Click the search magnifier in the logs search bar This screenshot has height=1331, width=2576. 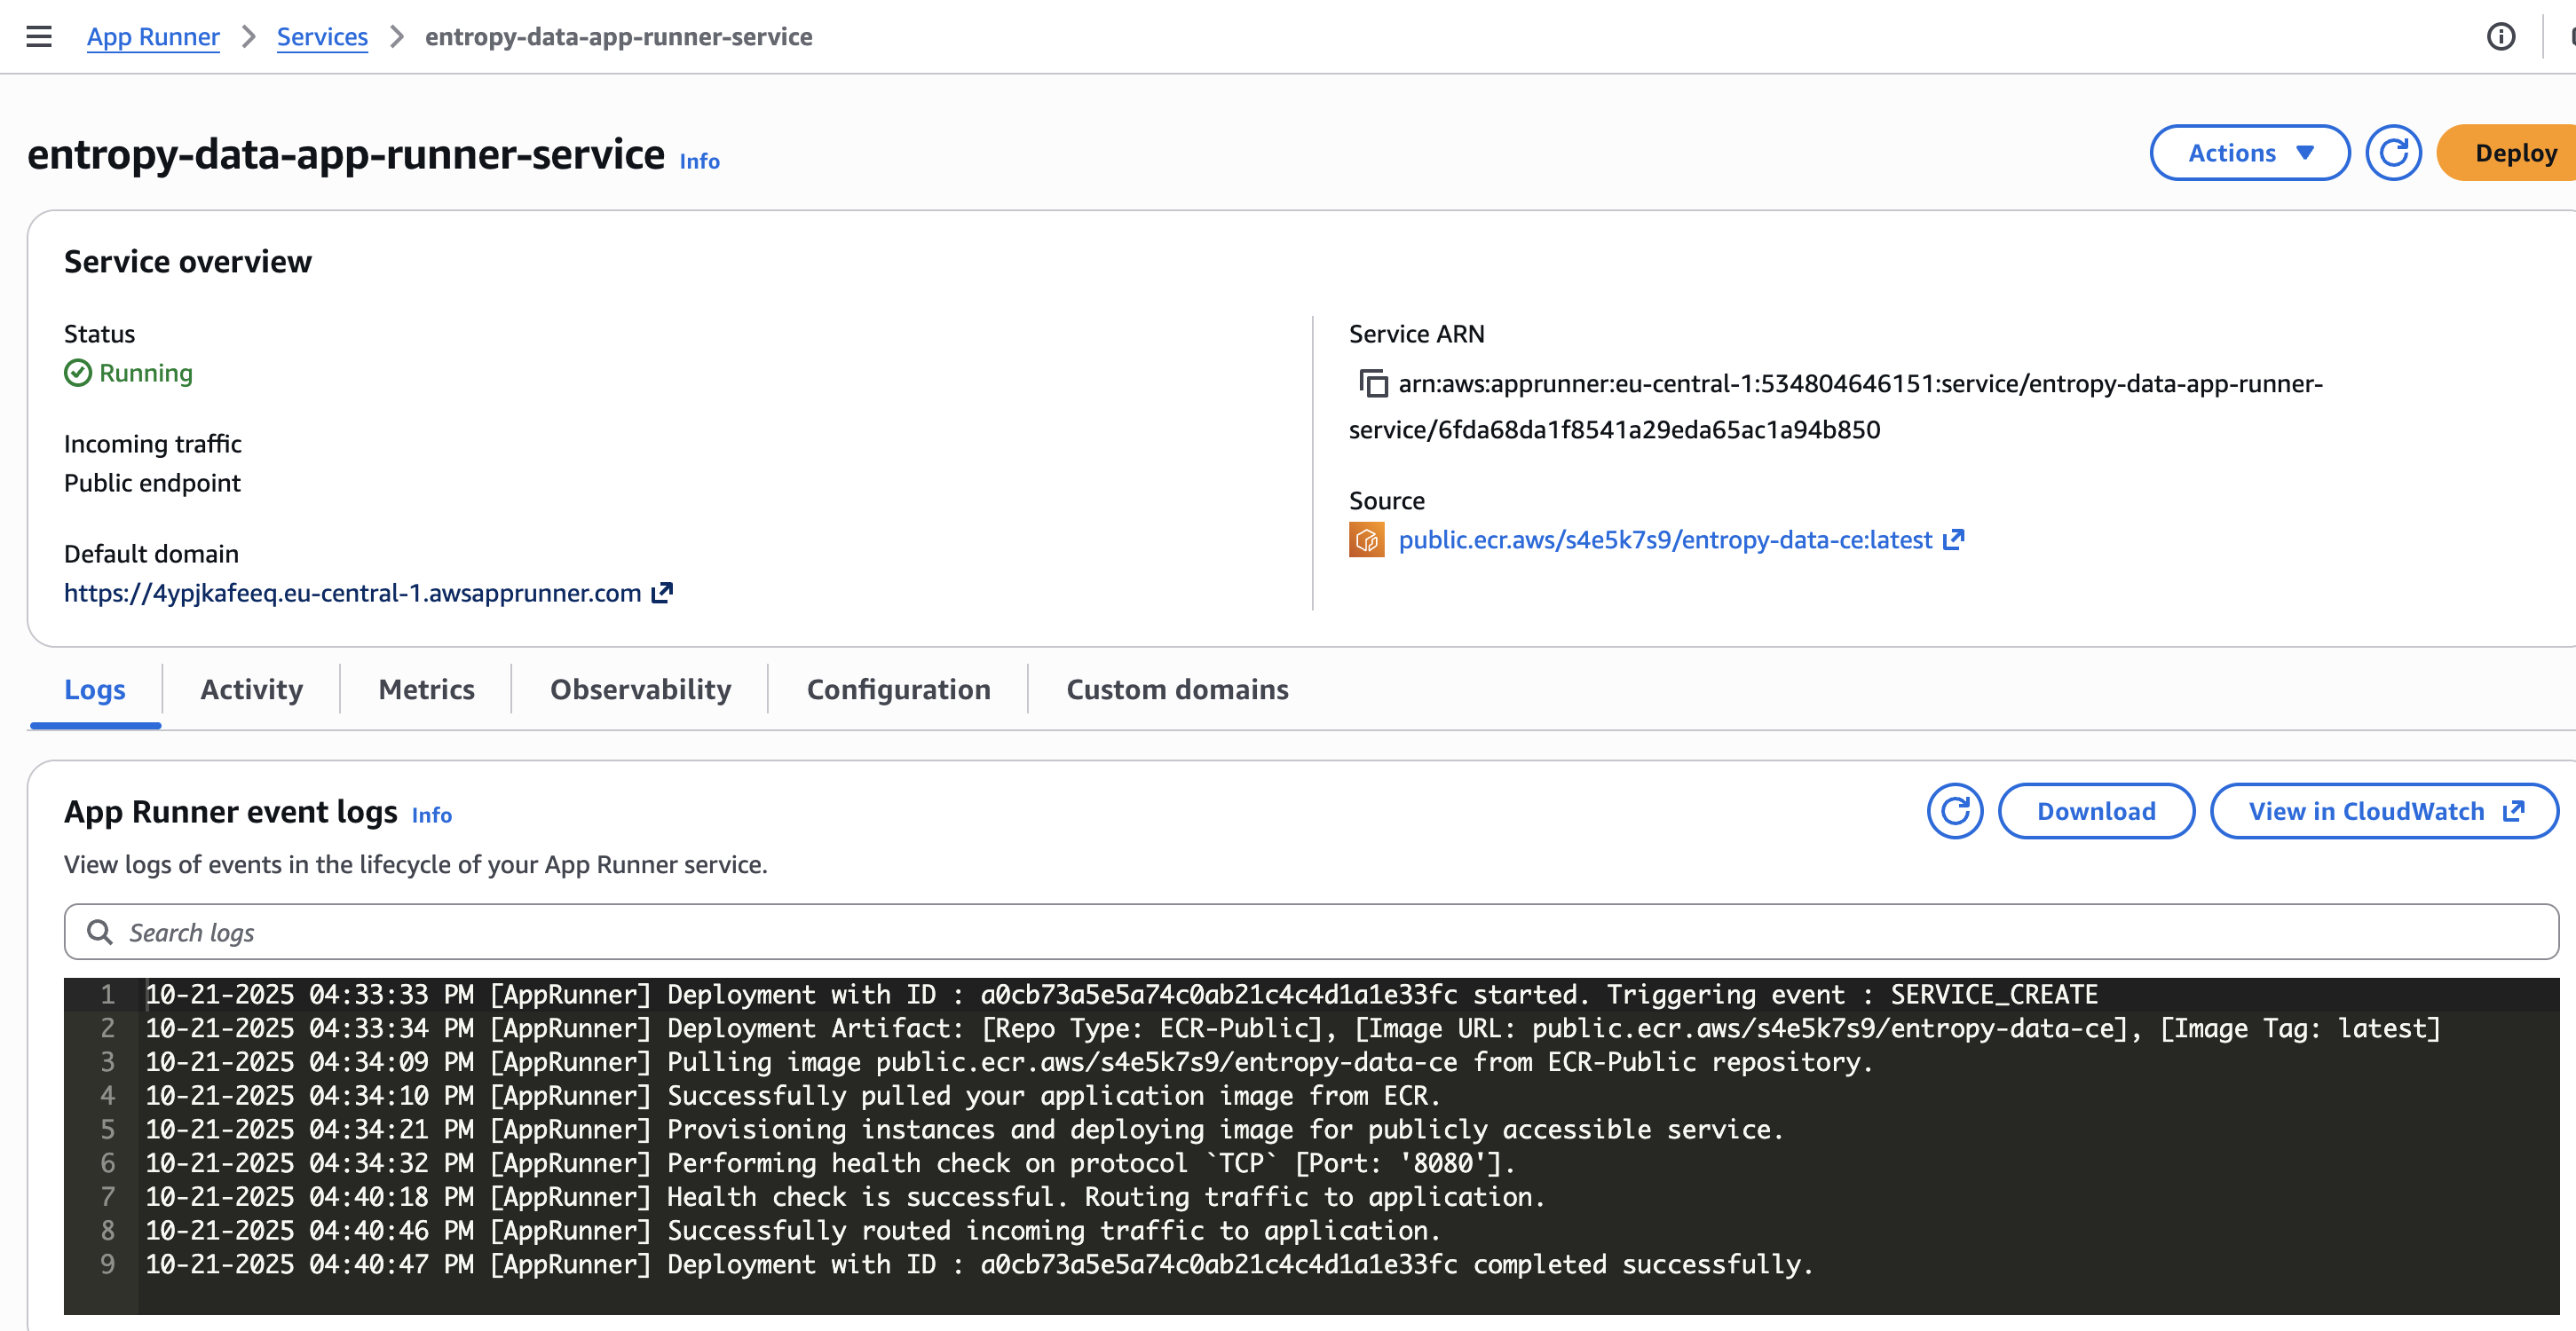tap(100, 931)
